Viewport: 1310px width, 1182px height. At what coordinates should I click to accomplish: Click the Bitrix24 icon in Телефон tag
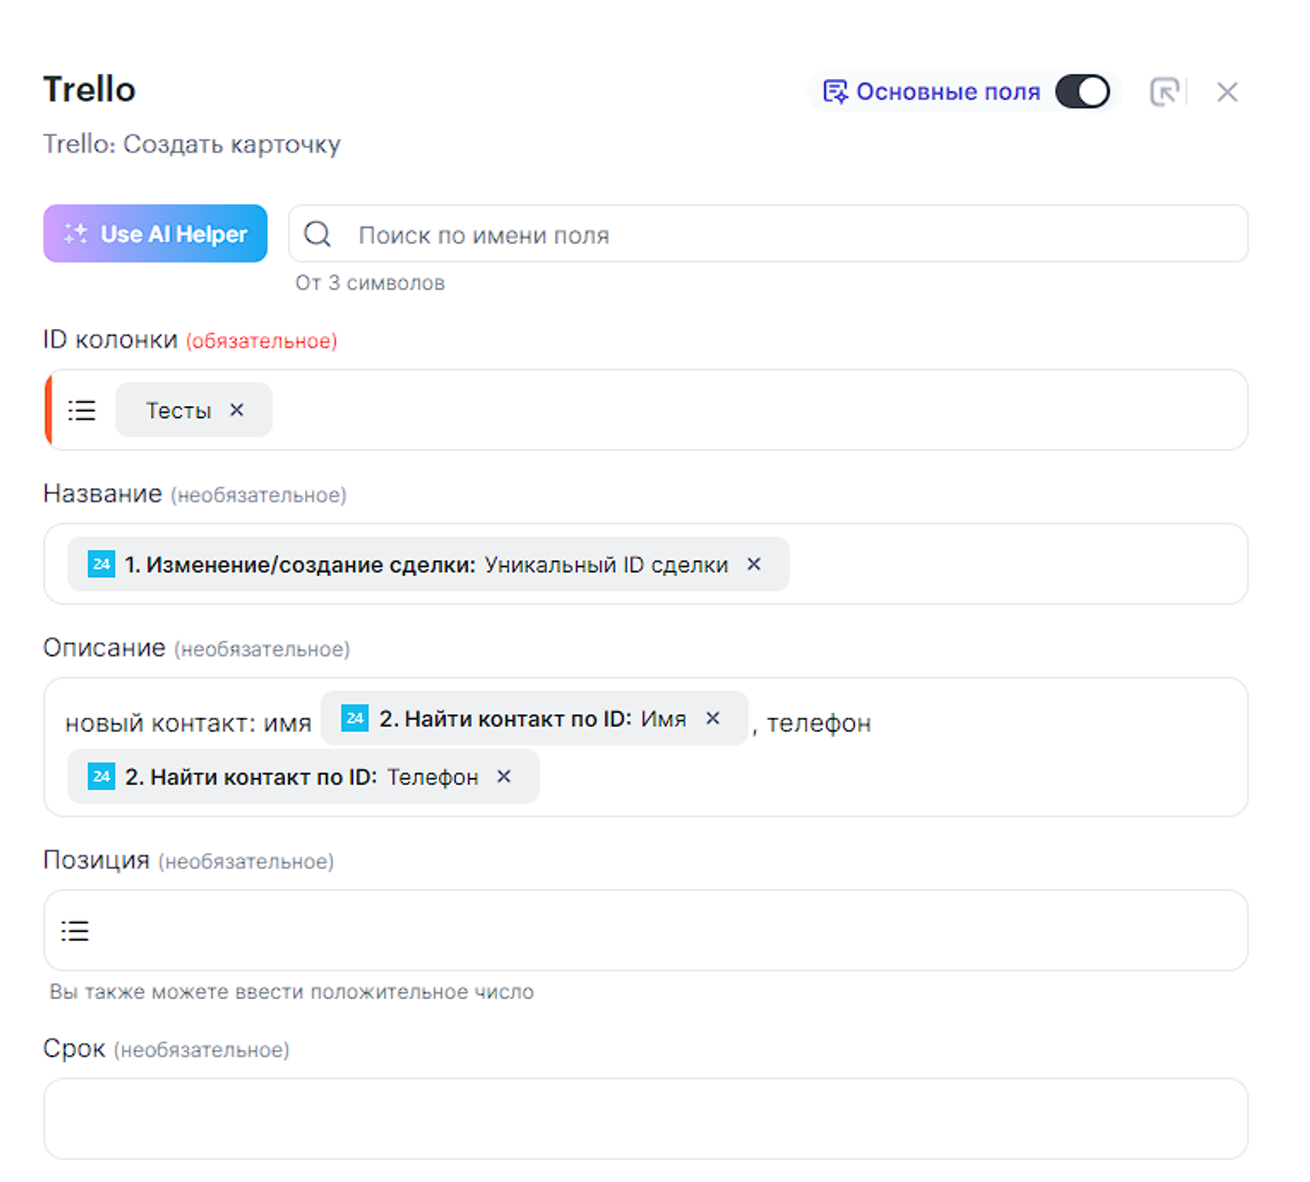[x=101, y=776]
